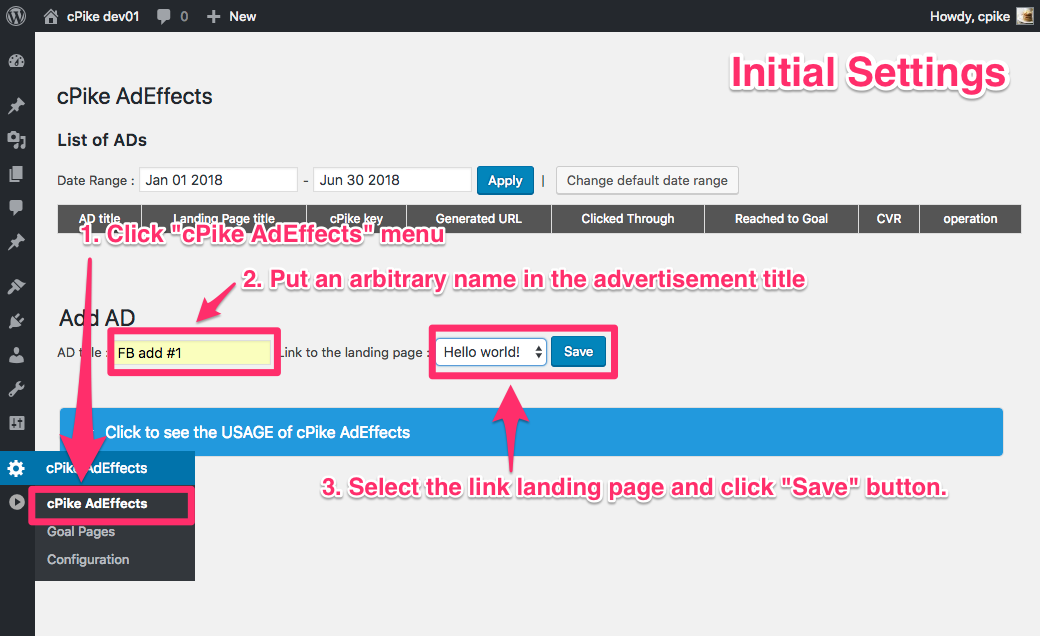
Task: Click the Reached to Goal column header
Action: click(x=781, y=219)
